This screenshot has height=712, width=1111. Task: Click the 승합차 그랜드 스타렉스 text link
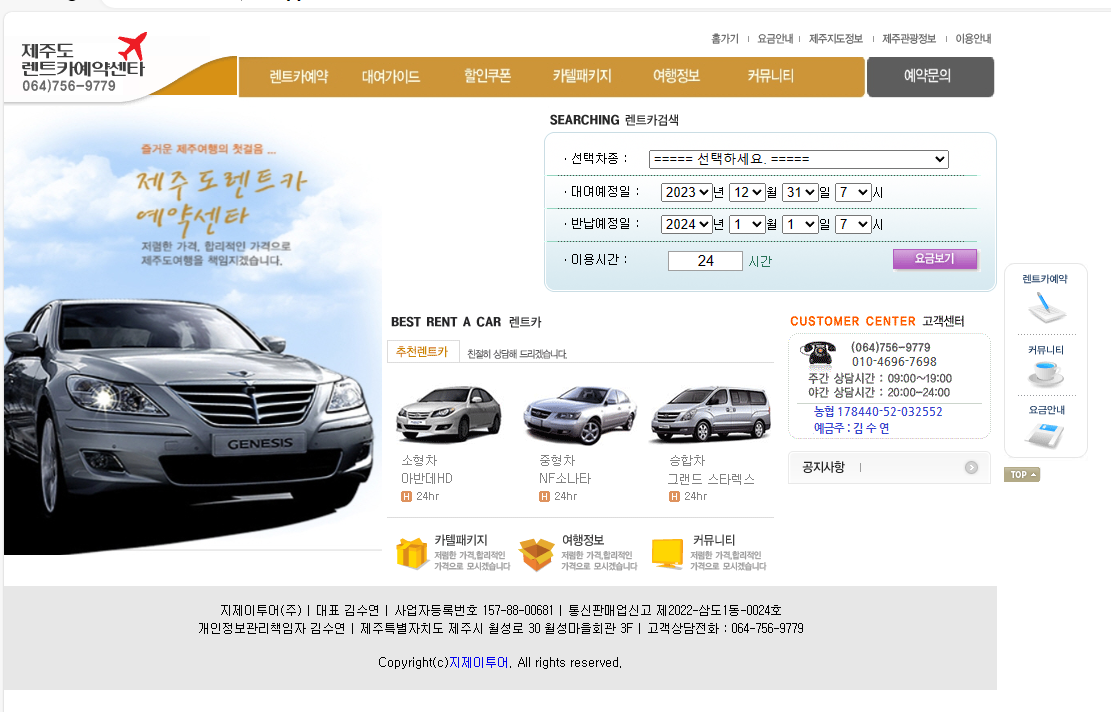(x=711, y=470)
